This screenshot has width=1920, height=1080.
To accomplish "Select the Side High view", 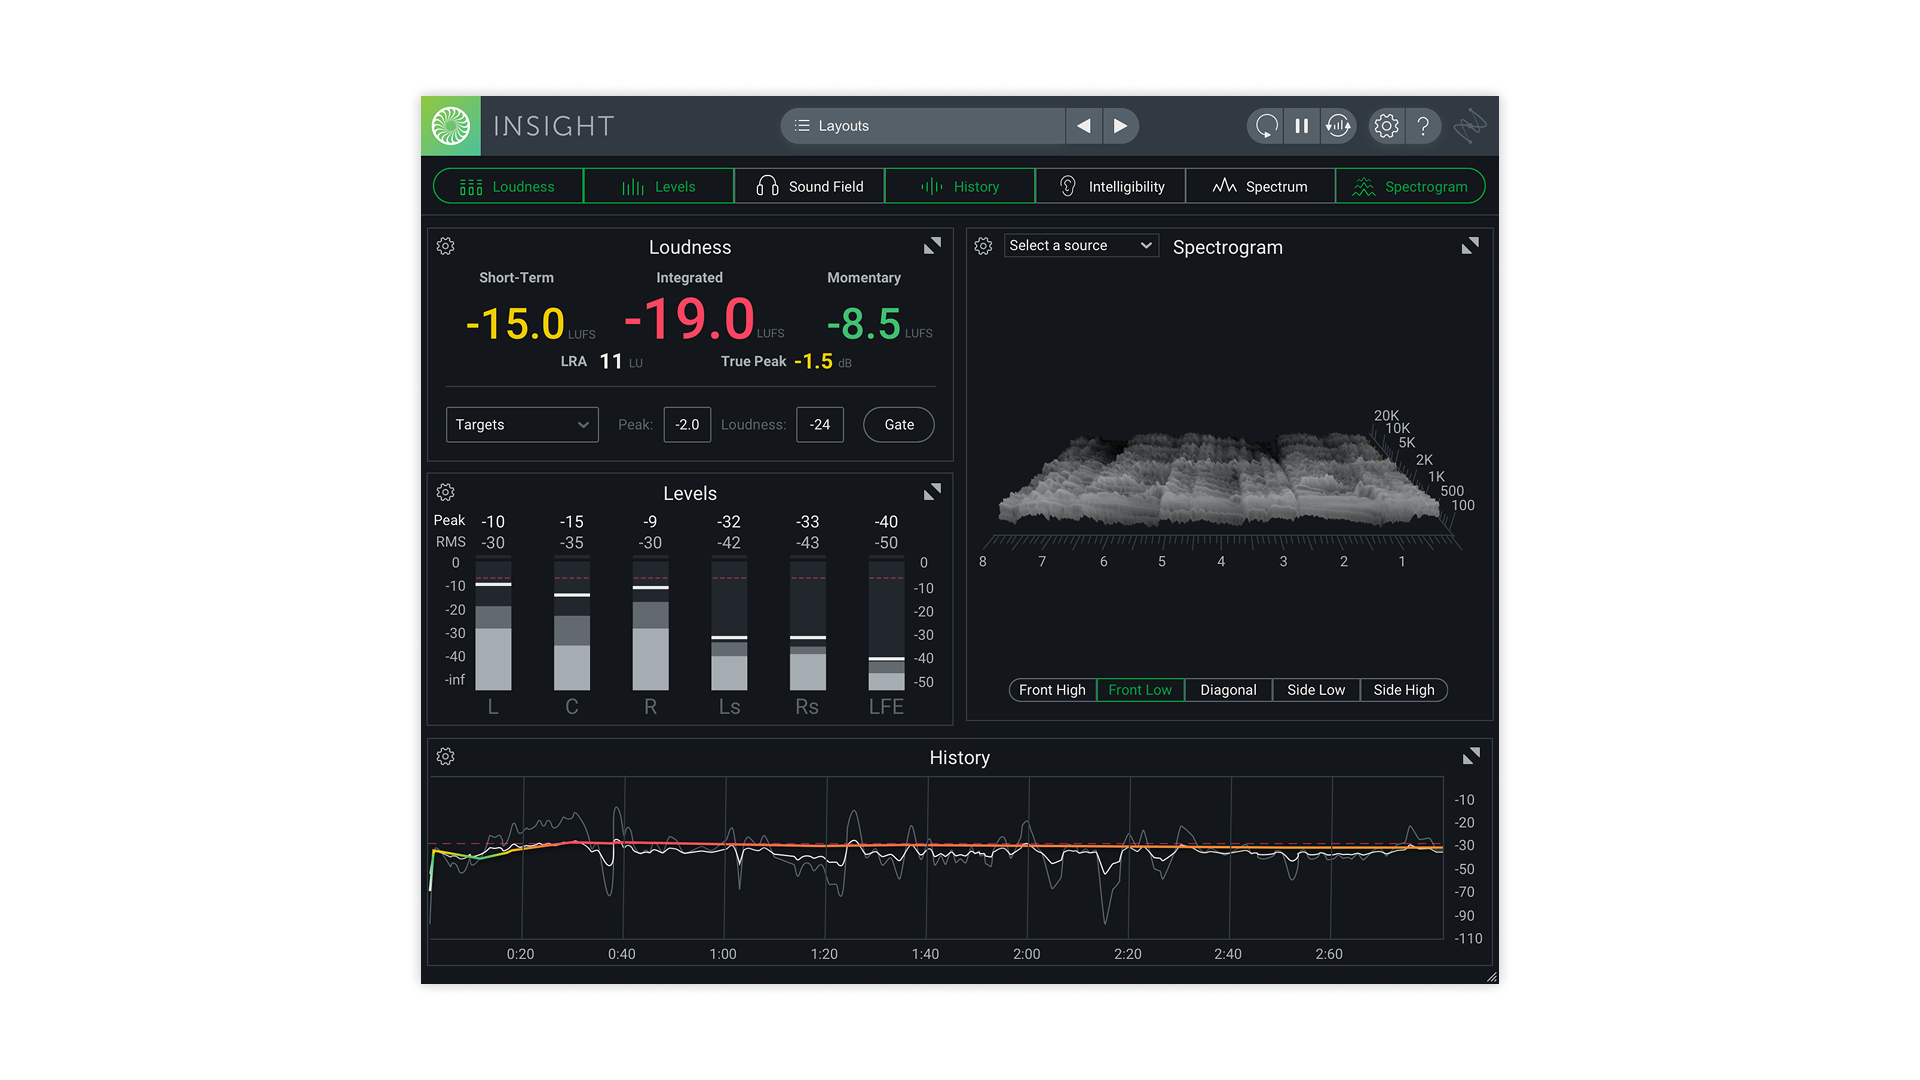I will (1403, 690).
